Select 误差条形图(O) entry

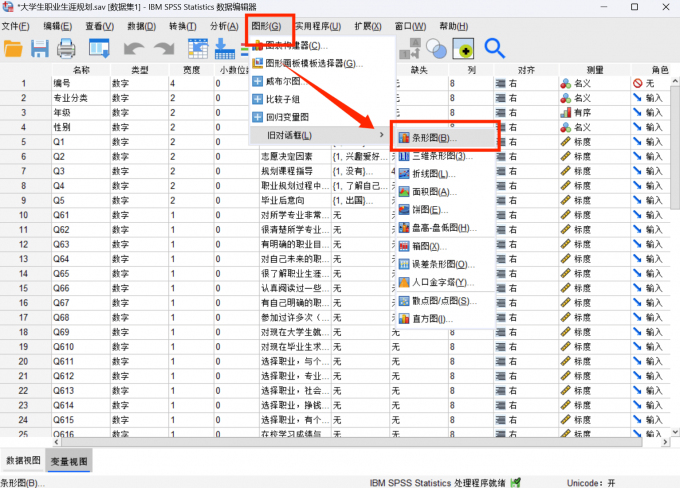(445, 264)
